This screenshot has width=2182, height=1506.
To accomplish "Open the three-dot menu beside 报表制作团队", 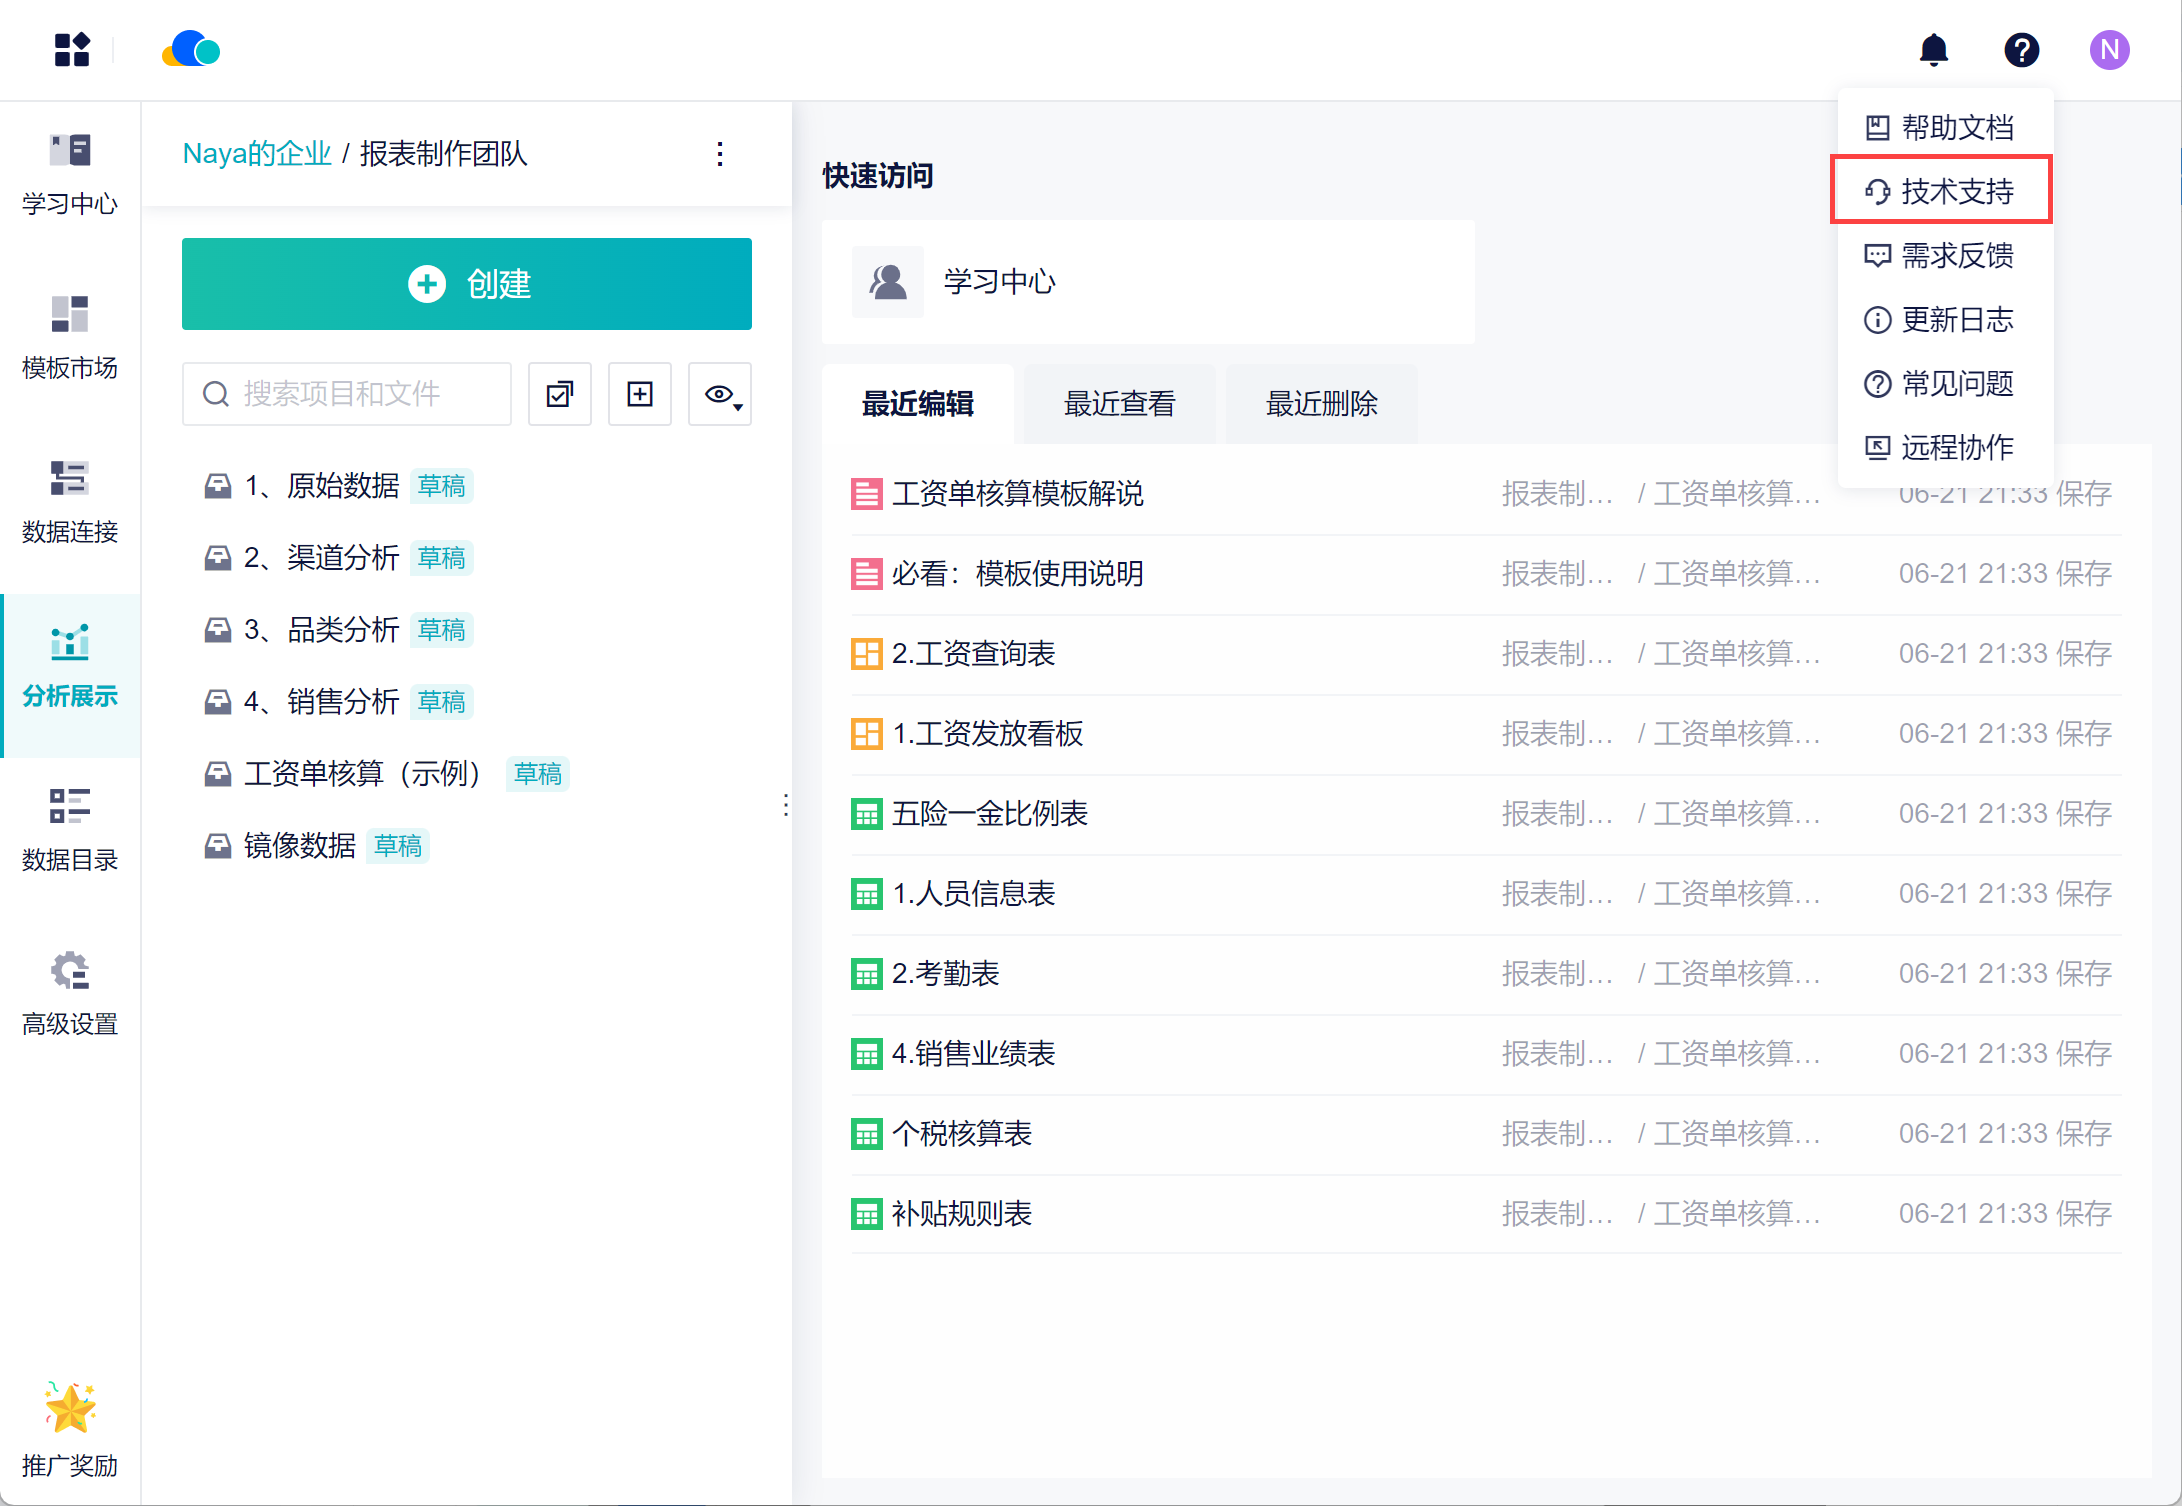I will [x=720, y=154].
